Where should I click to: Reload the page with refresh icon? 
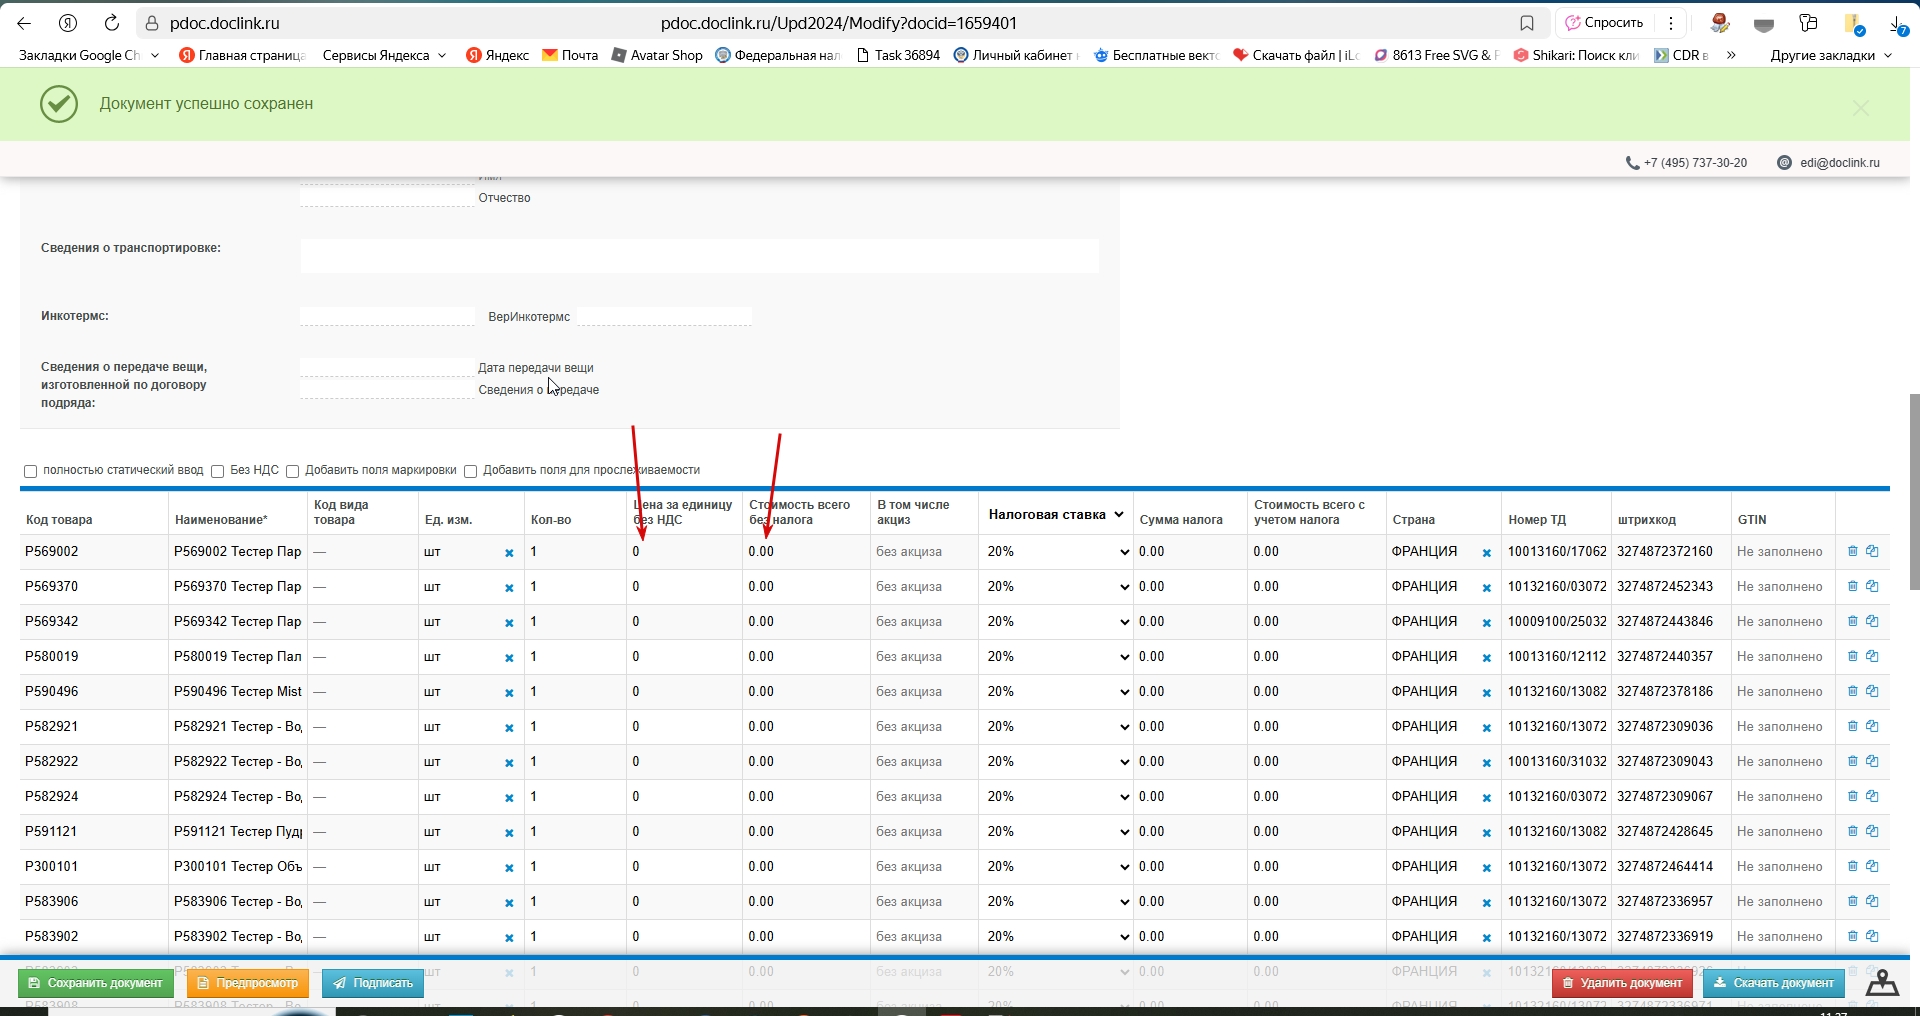pos(112,23)
